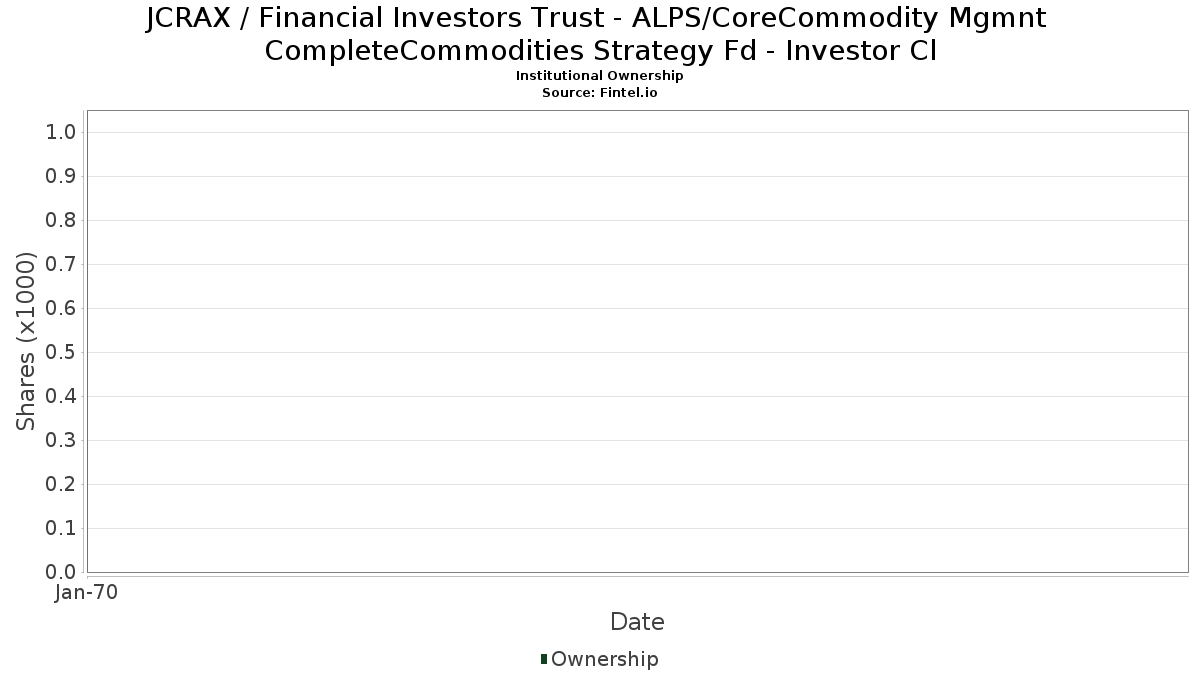The image size is (1200, 675).
Task: Click the 0.9 y-axis tick label
Action: 61,177
